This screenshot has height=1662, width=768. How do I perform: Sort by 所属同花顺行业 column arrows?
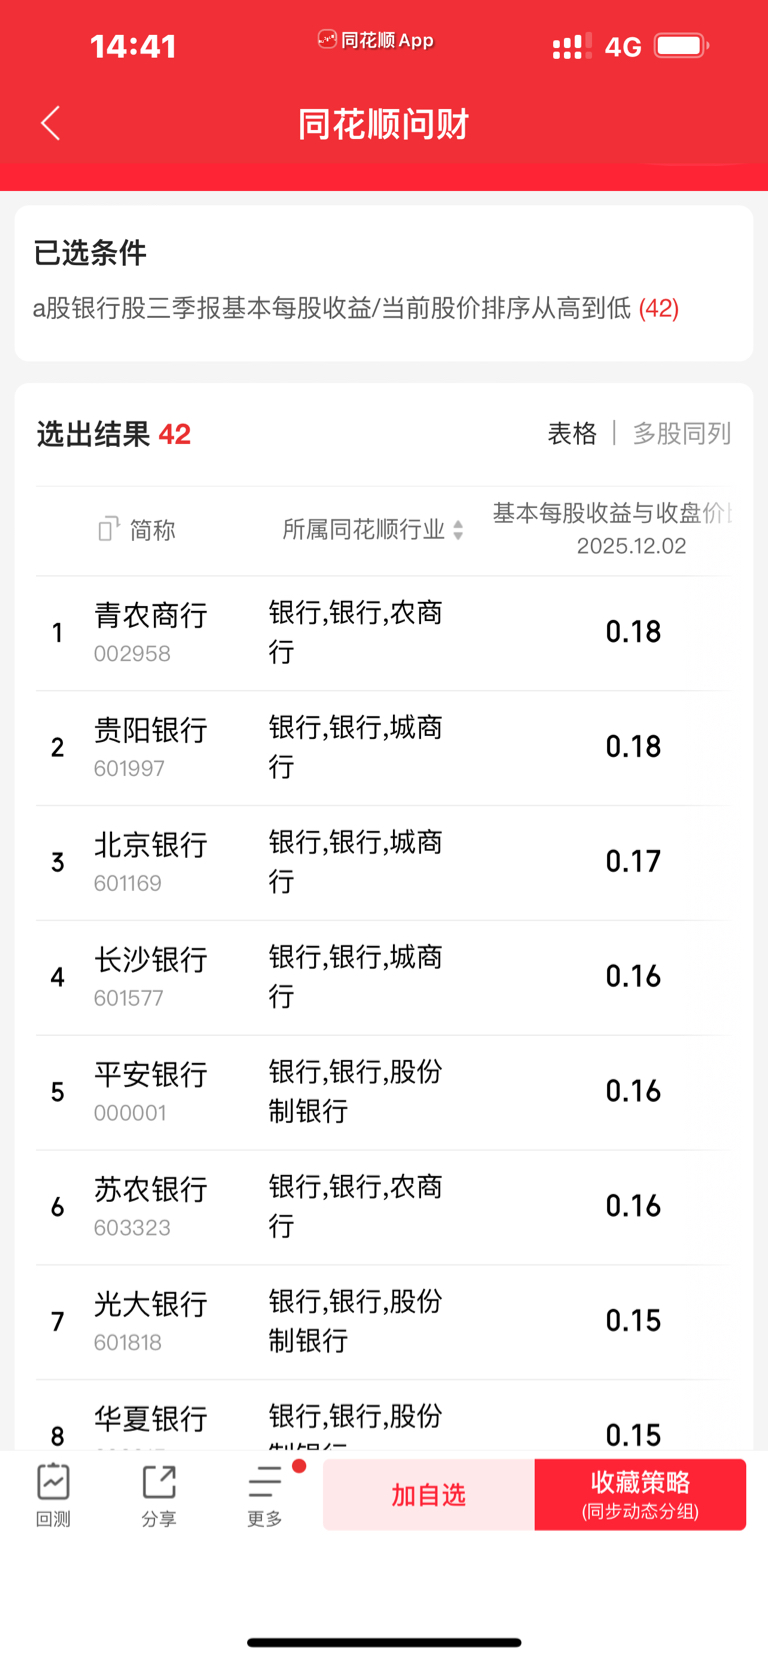(458, 530)
